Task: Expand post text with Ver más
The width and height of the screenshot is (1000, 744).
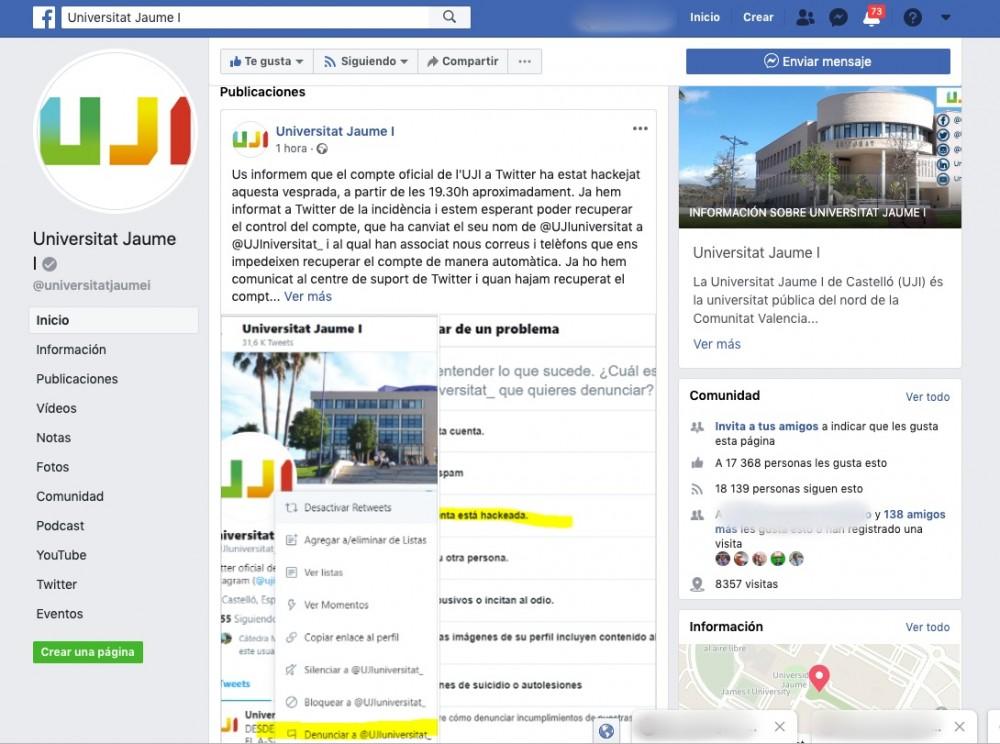Action: (x=308, y=297)
